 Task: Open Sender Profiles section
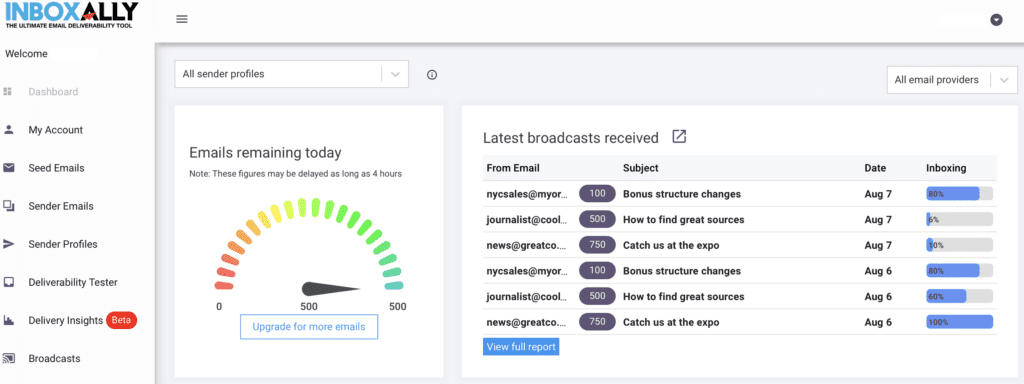tap(63, 244)
